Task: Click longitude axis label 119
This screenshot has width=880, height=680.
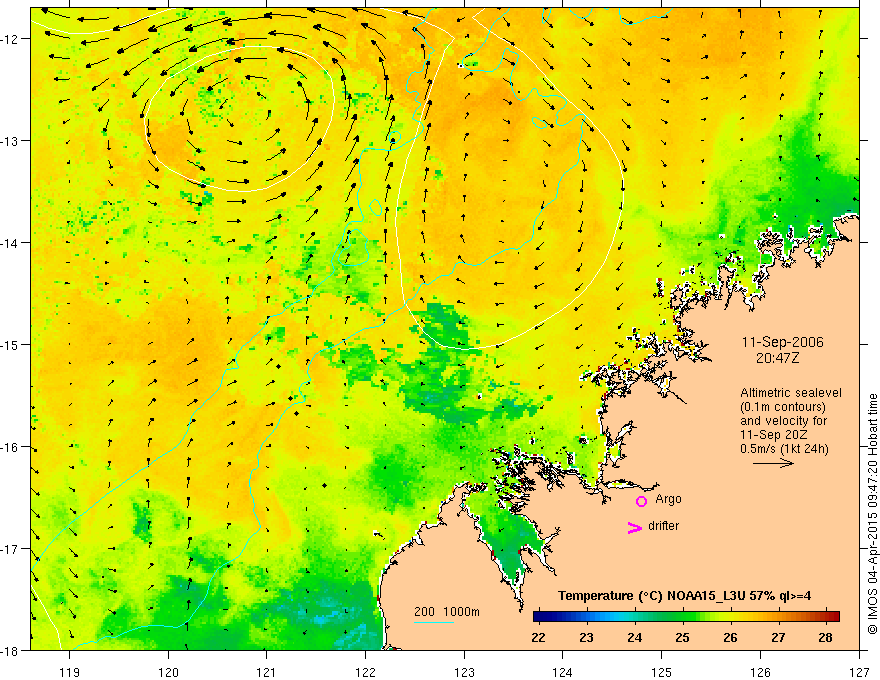Action: click(69, 672)
